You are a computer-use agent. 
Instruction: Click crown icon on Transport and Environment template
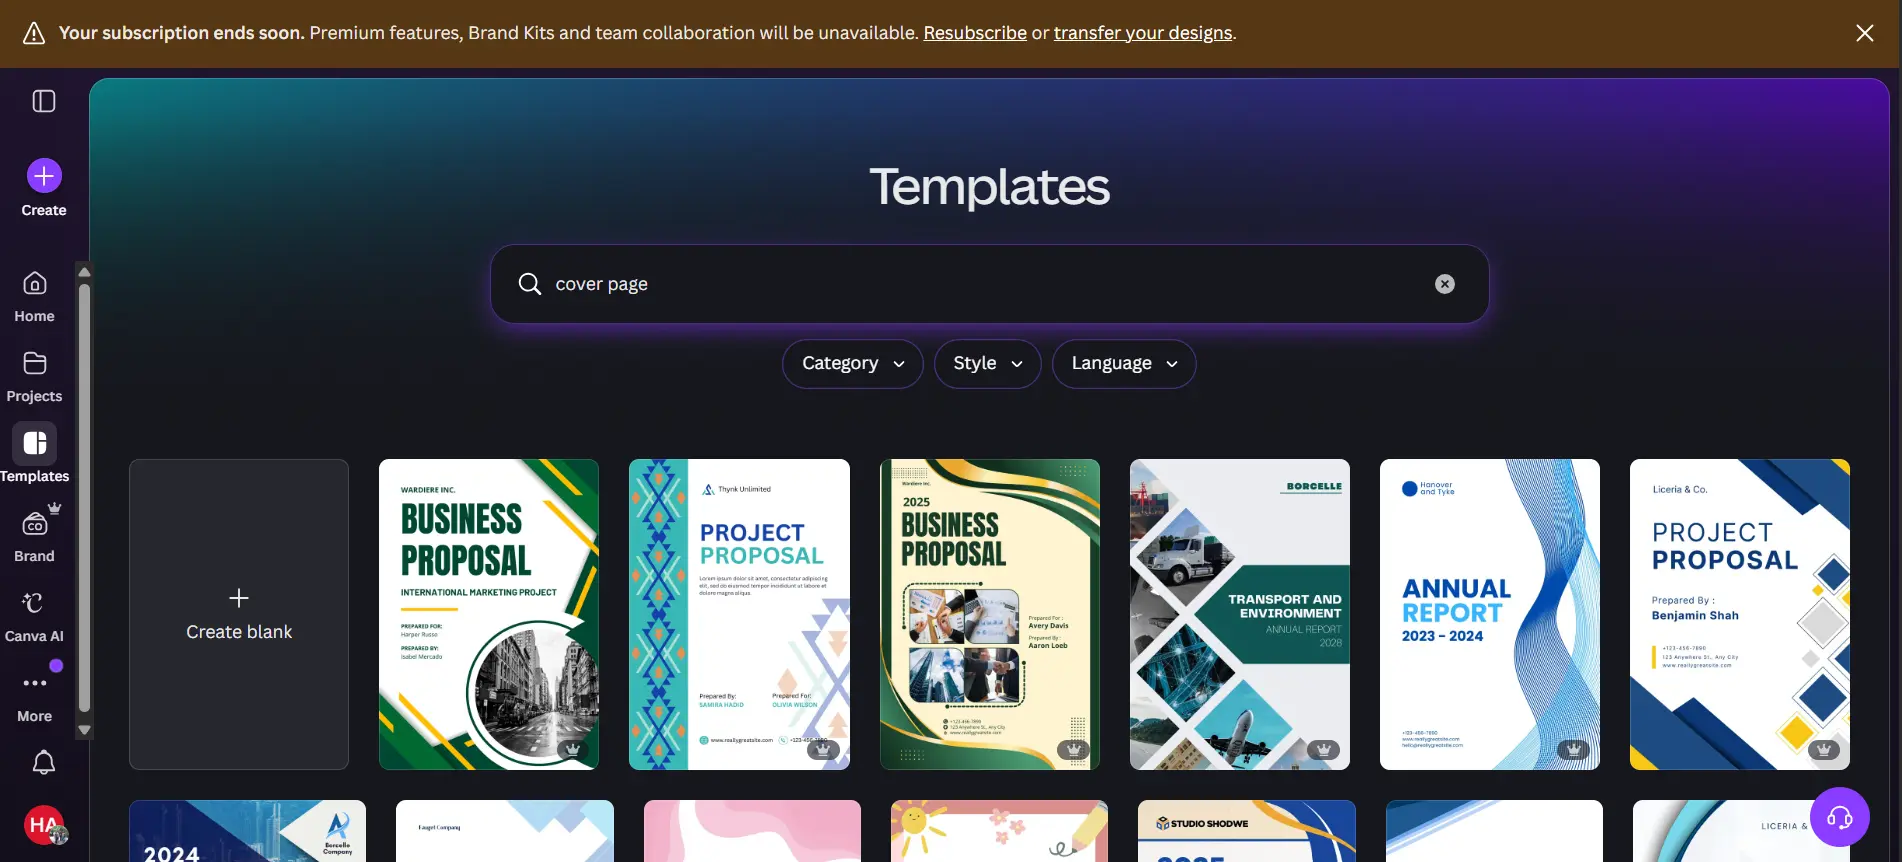[x=1324, y=749]
